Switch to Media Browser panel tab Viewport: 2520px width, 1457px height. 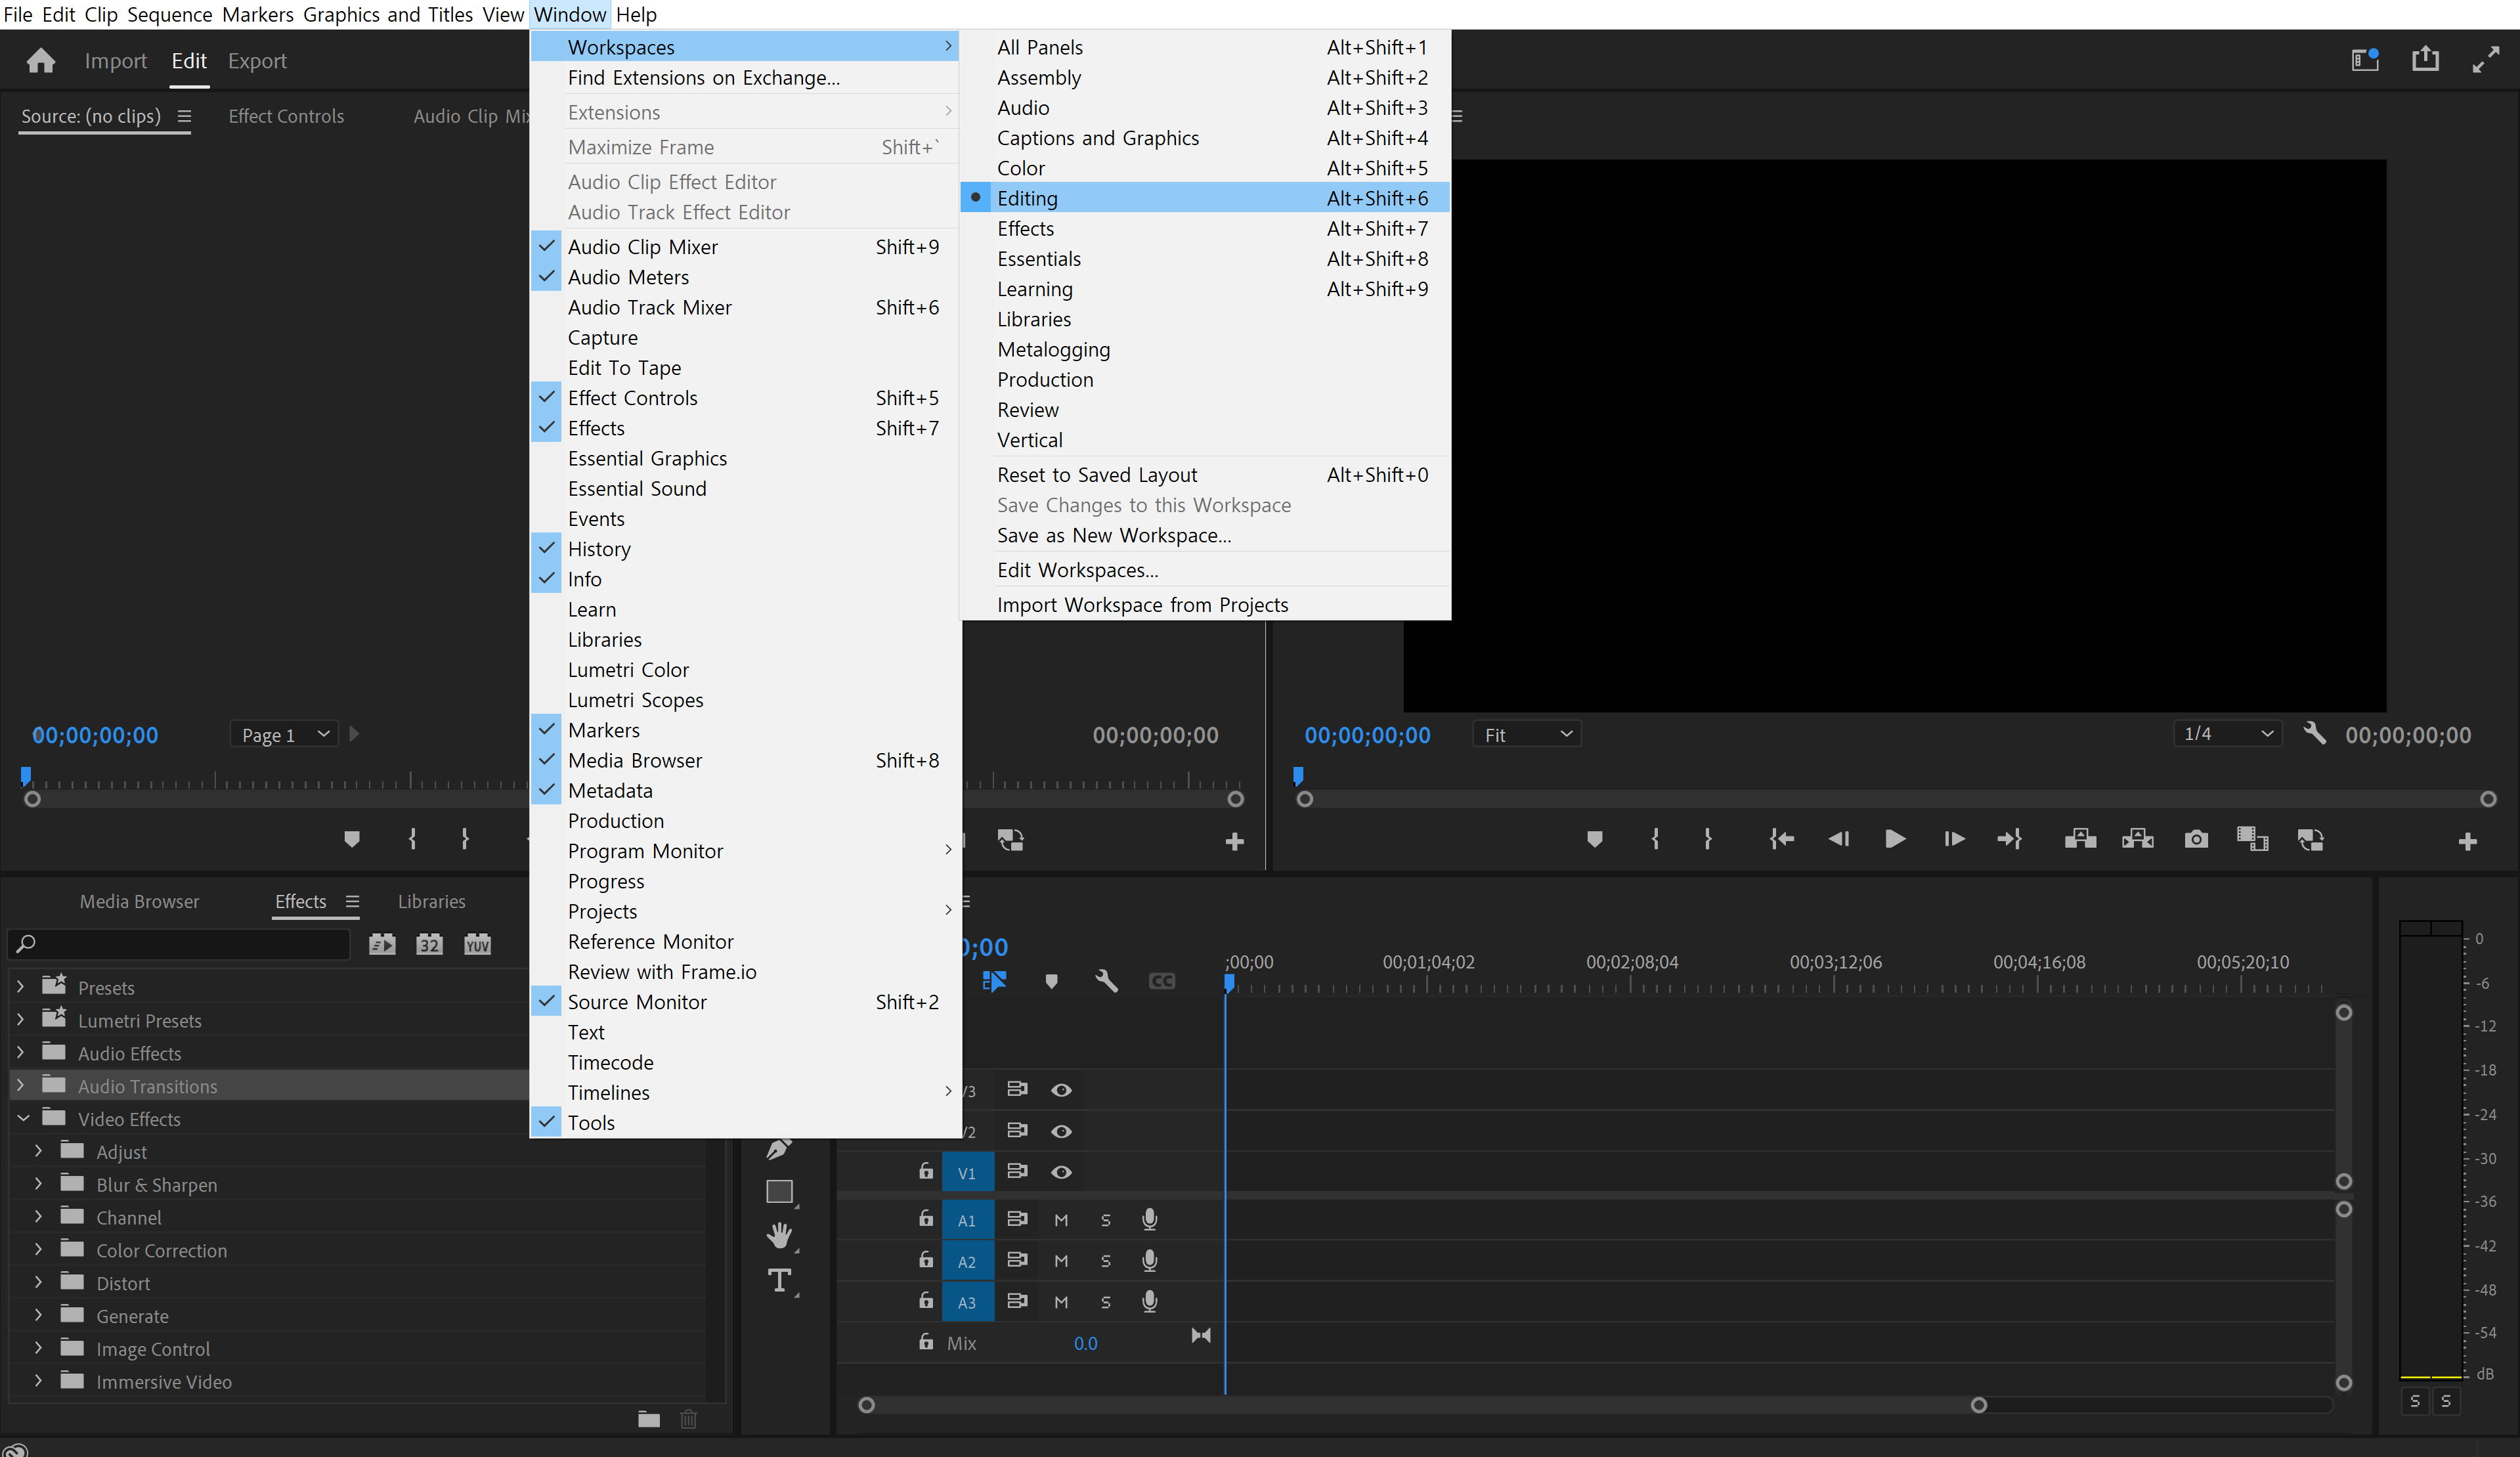point(139,901)
